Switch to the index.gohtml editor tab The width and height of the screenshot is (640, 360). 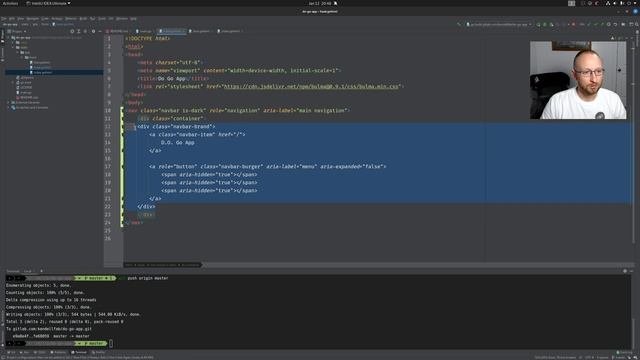229,31
